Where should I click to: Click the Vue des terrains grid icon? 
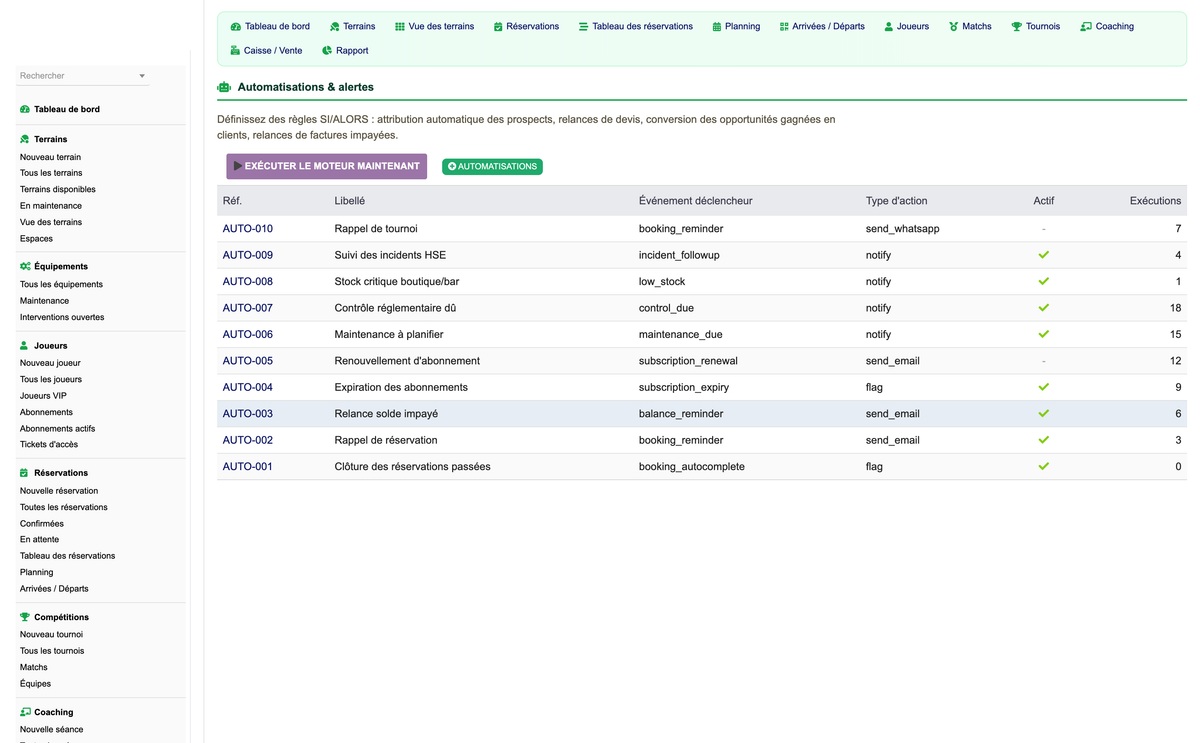[400, 27]
